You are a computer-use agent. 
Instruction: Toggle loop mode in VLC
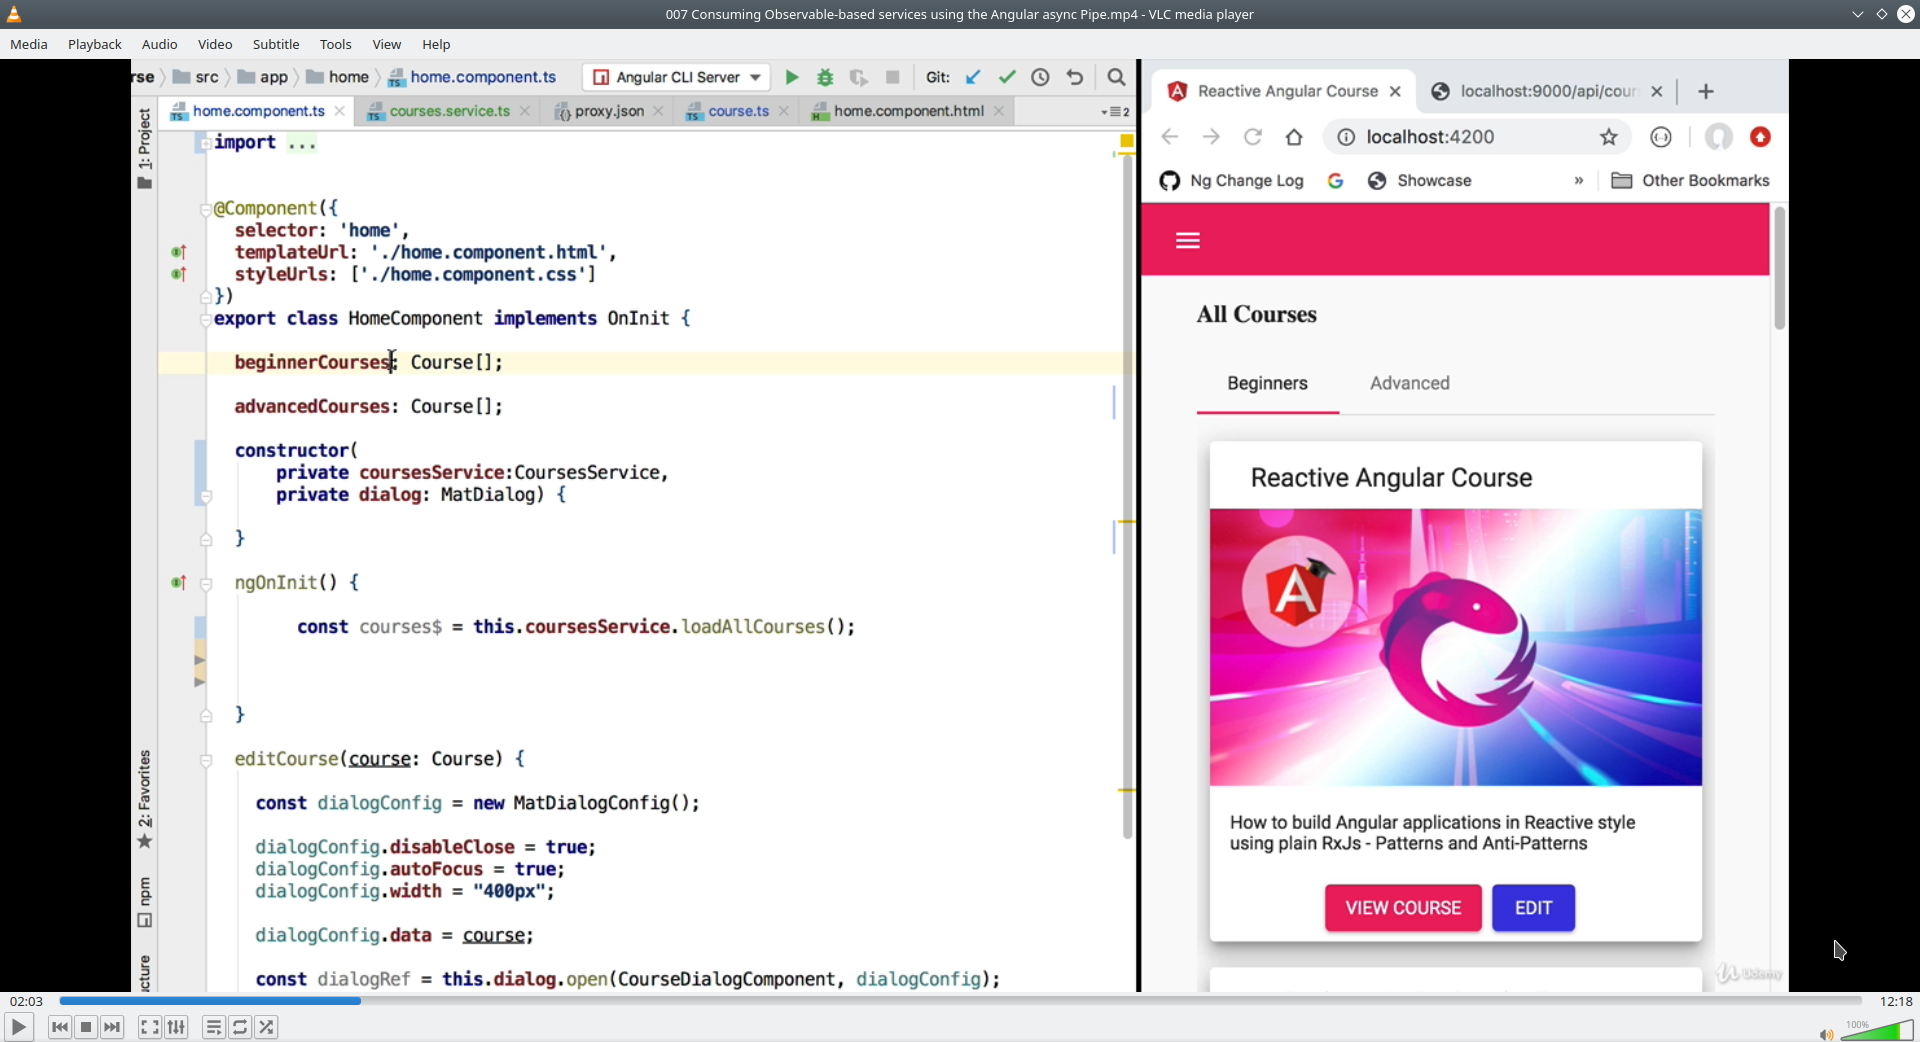click(240, 1027)
